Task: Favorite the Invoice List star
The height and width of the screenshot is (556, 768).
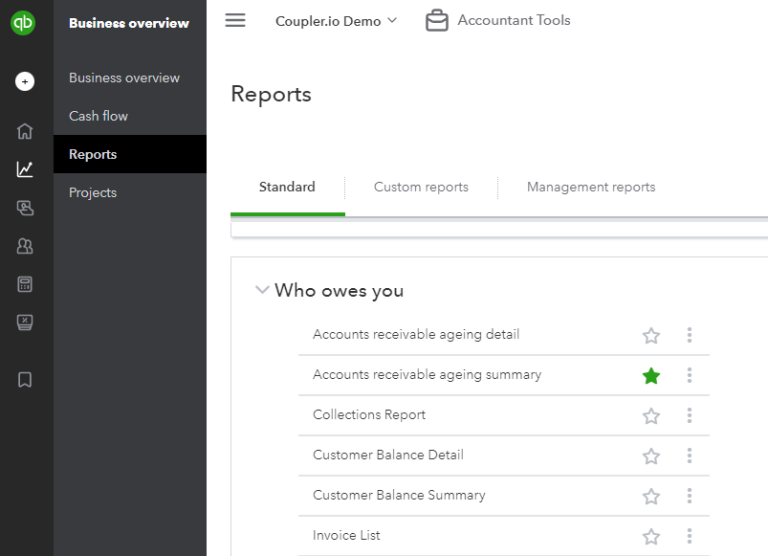Action: point(651,536)
